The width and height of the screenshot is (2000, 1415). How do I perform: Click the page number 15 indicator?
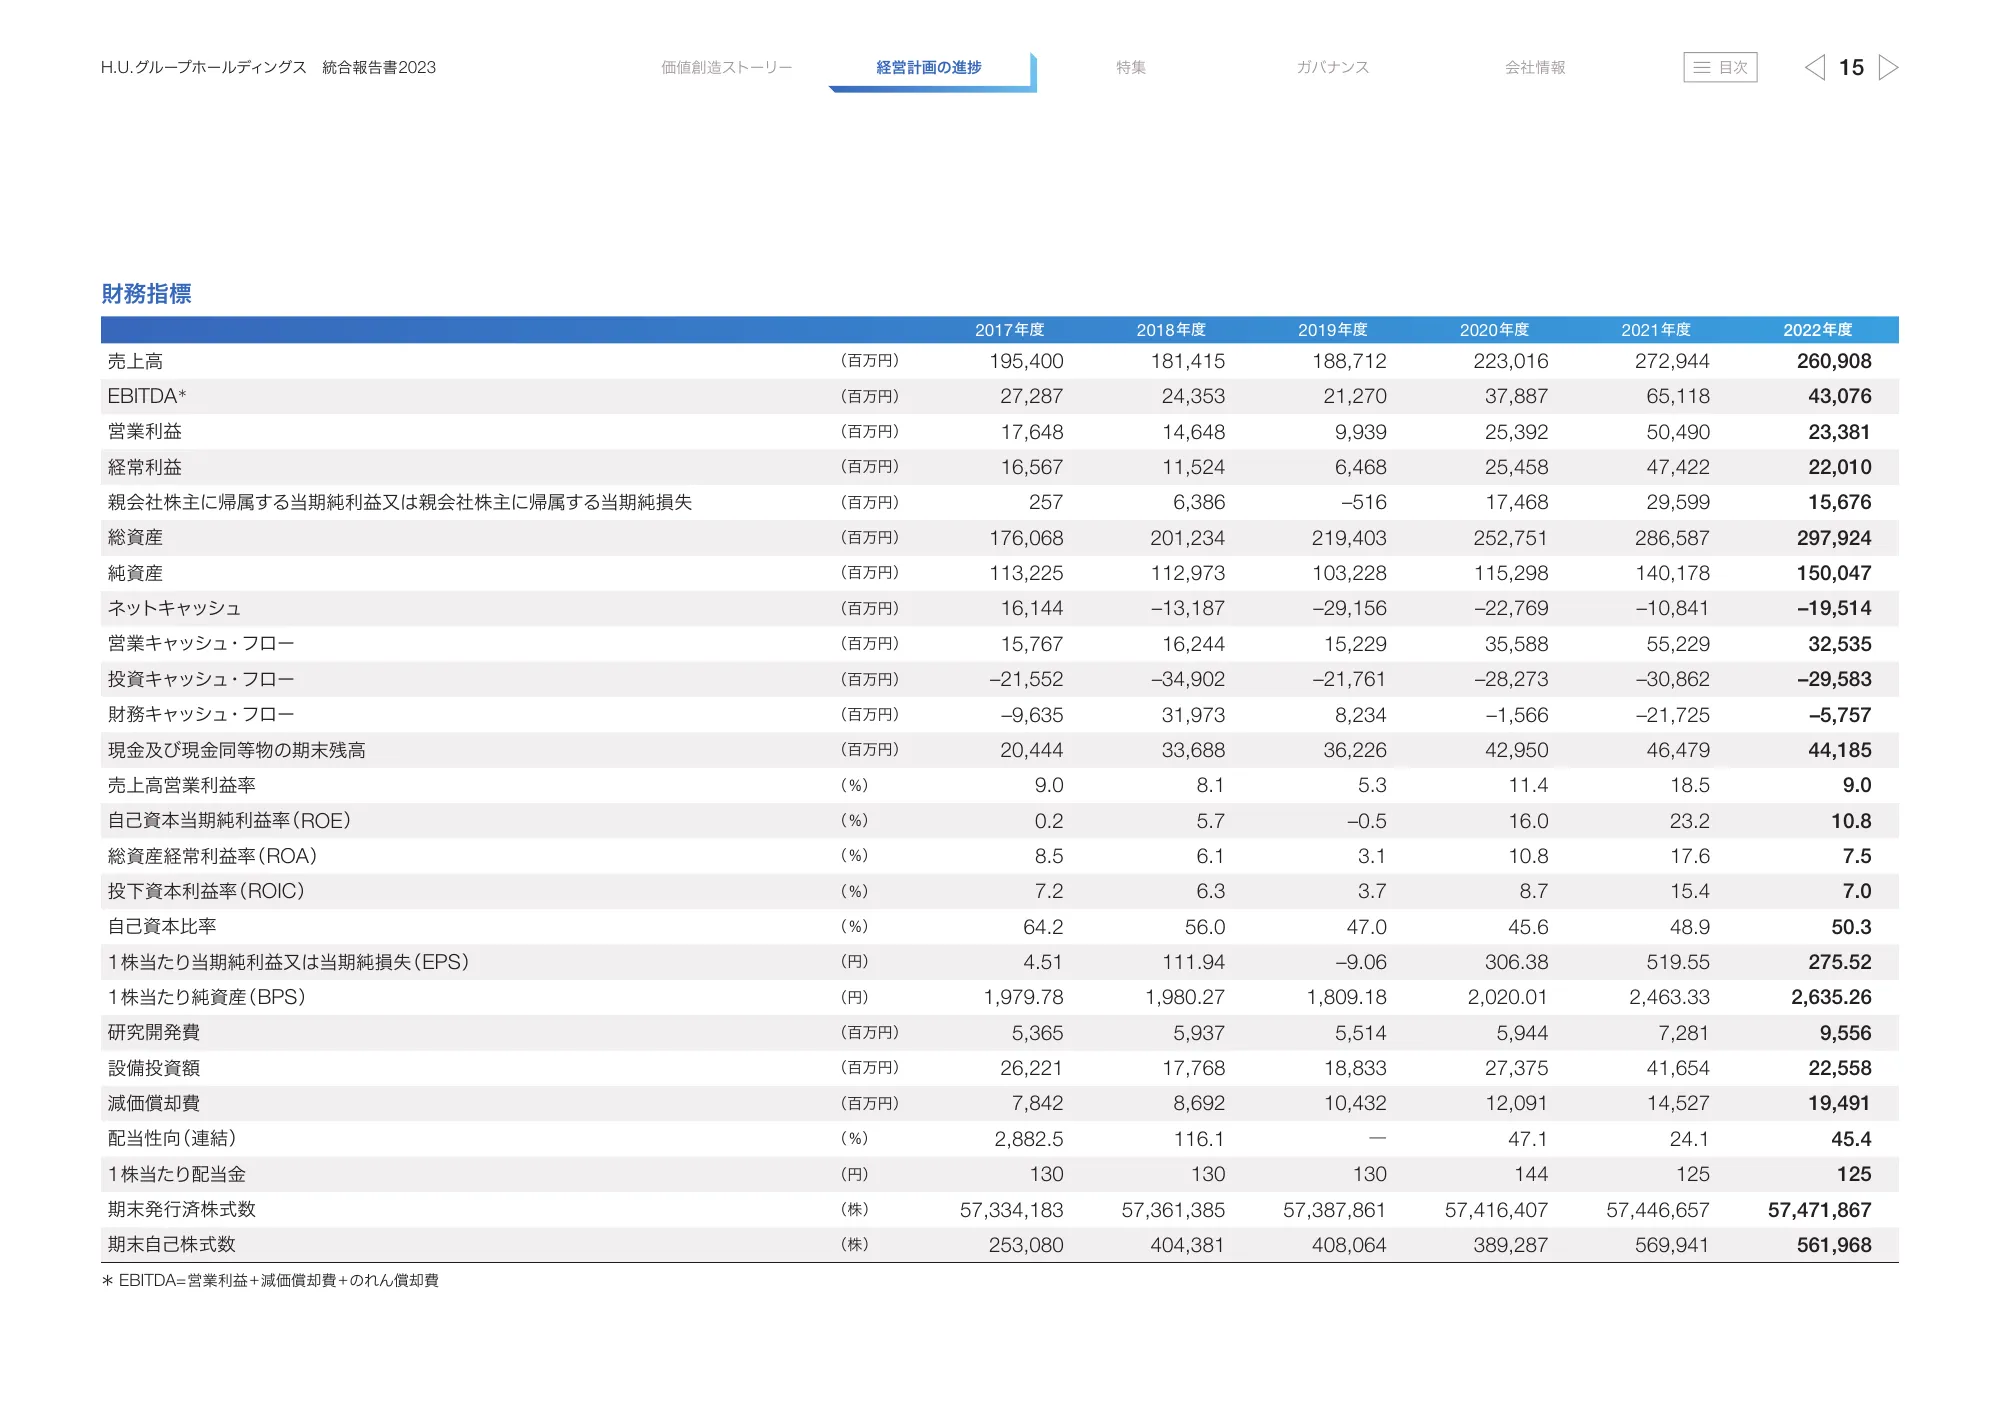tap(1851, 67)
